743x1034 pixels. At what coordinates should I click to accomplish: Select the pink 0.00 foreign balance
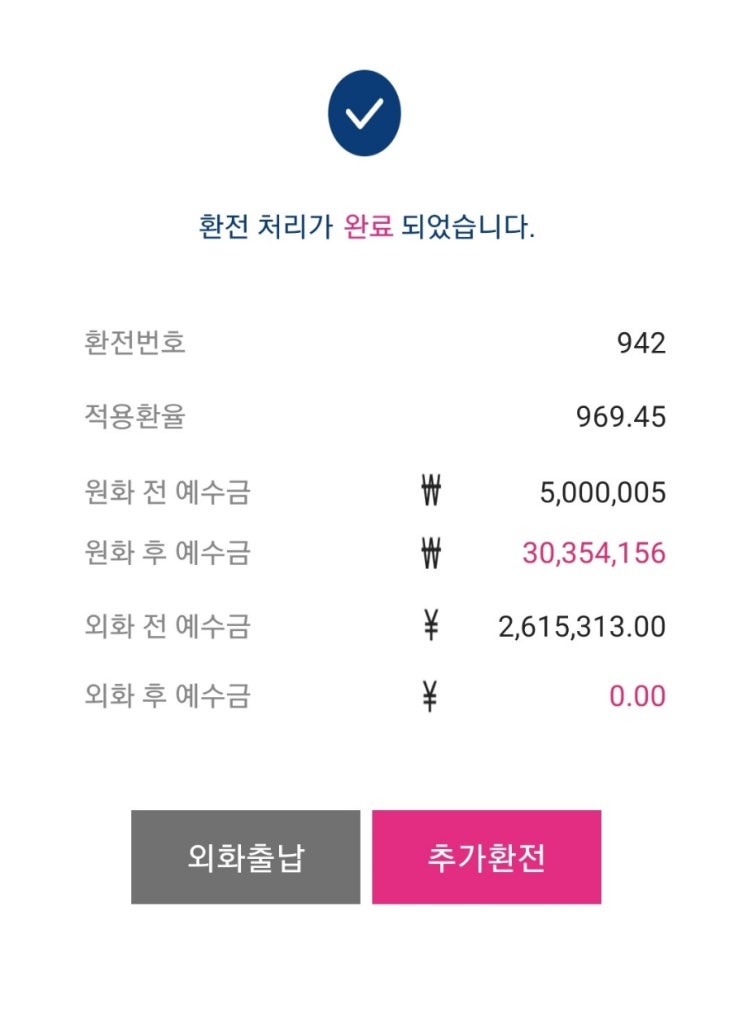(637, 696)
